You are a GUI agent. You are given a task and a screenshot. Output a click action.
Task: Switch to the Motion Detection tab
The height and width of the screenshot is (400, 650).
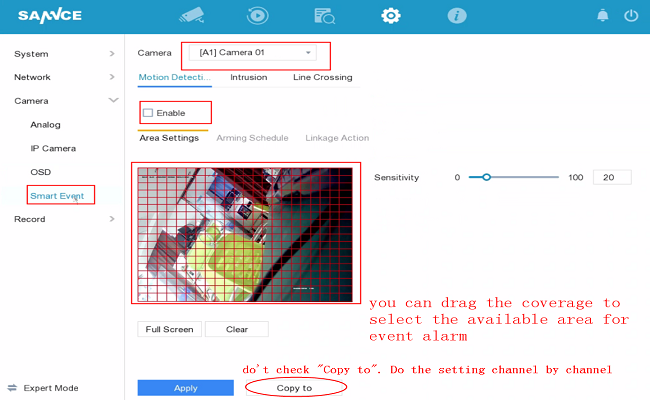[175, 77]
